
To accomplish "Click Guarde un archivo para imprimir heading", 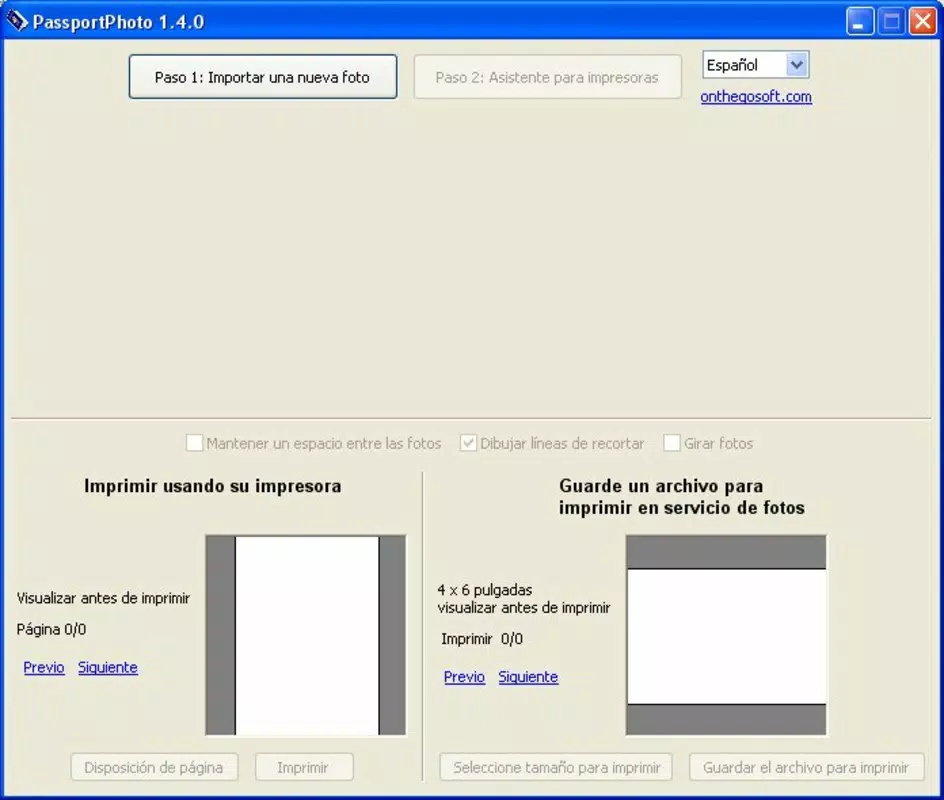I will [682, 497].
